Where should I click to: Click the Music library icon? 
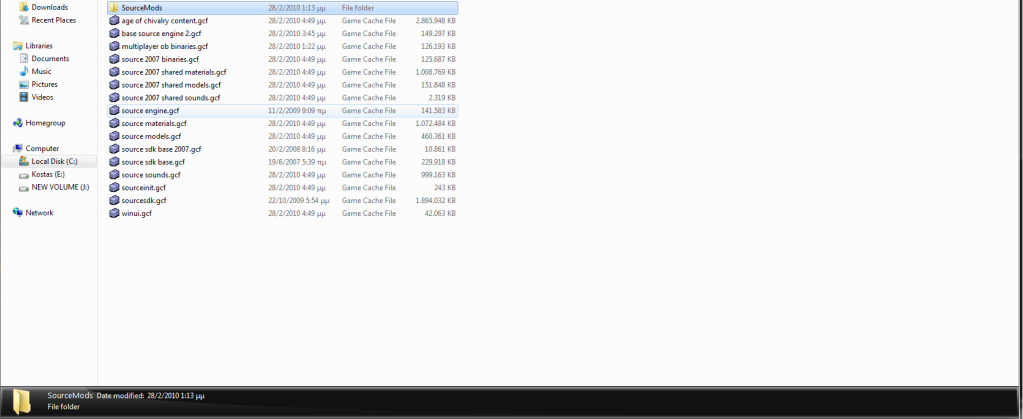[23, 71]
